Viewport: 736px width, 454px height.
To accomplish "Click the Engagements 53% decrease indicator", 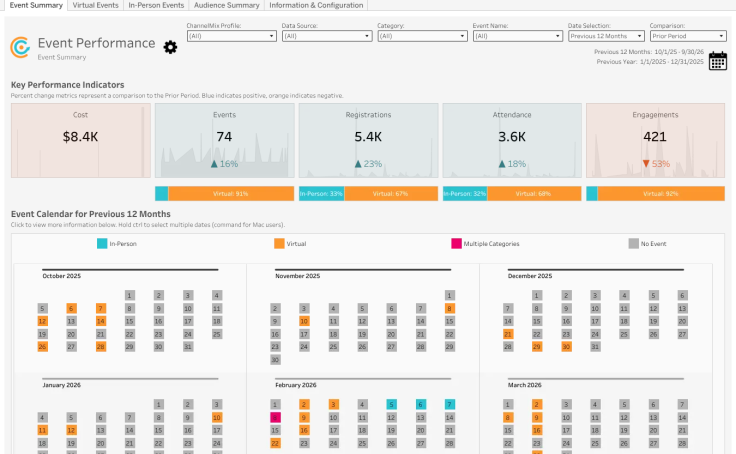I will point(656,164).
